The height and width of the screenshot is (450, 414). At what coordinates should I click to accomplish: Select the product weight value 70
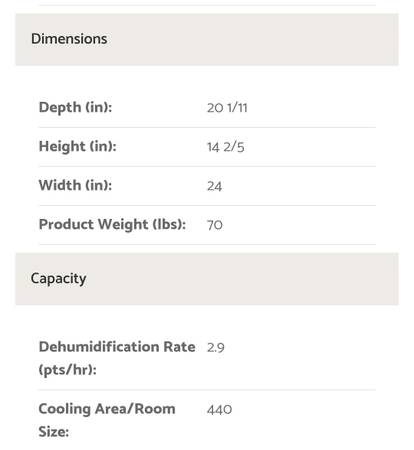tap(215, 225)
